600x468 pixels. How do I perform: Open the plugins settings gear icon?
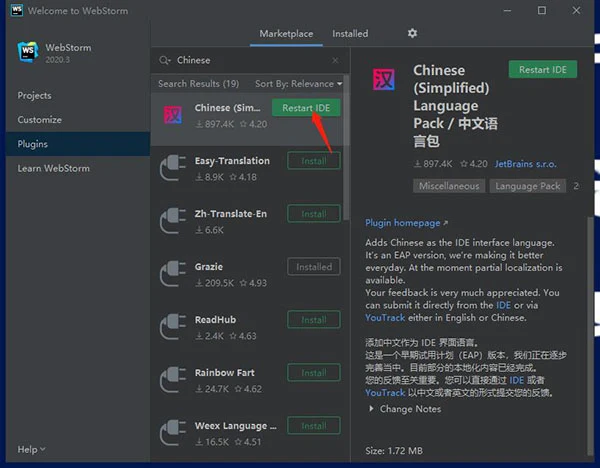pyautogui.click(x=412, y=33)
